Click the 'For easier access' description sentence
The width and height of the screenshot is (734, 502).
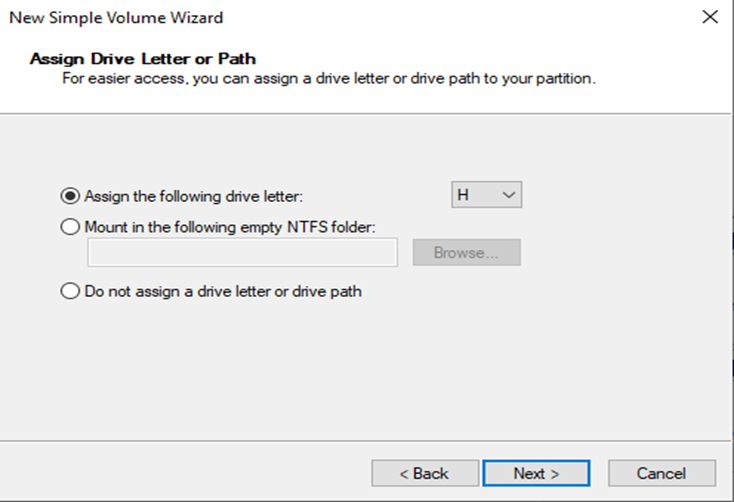pos(328,78)
